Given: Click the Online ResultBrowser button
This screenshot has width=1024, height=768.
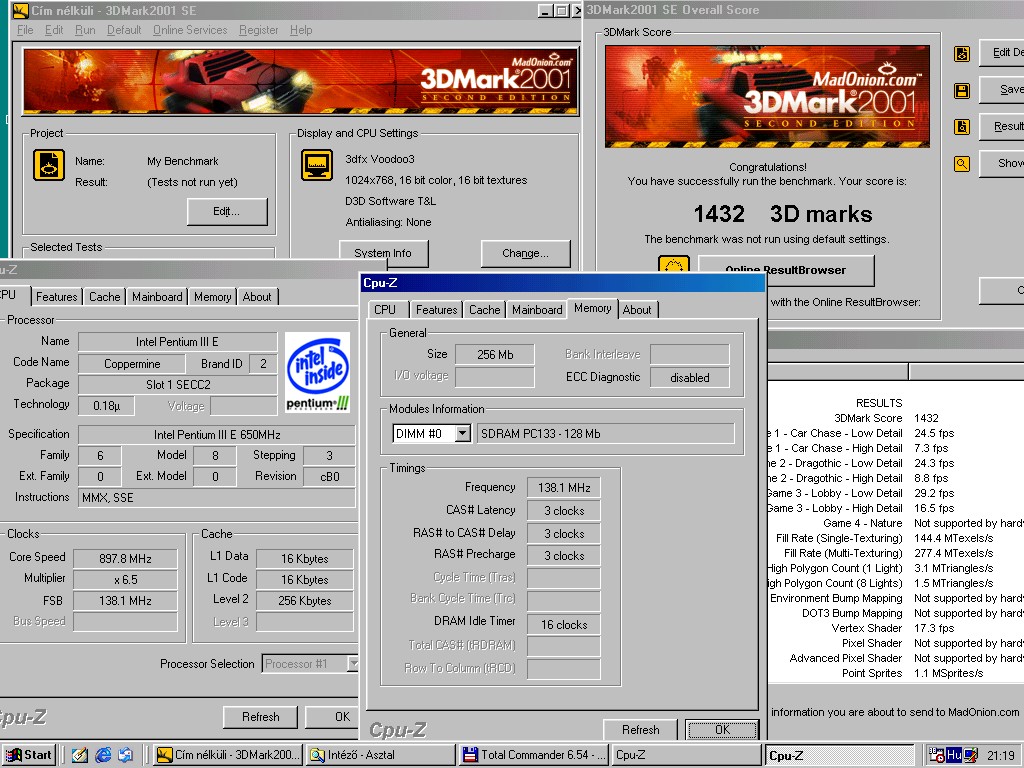Looking at the screenshot, I should (786, 270).
